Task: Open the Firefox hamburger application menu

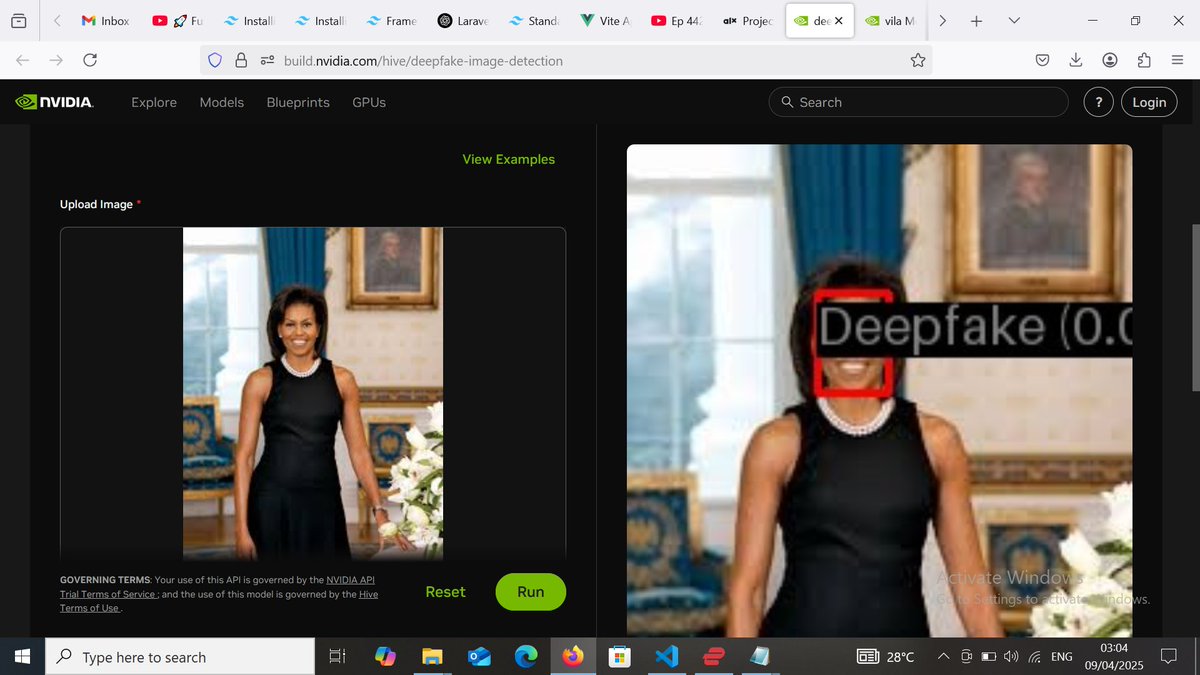Action: pos(1177,61)
